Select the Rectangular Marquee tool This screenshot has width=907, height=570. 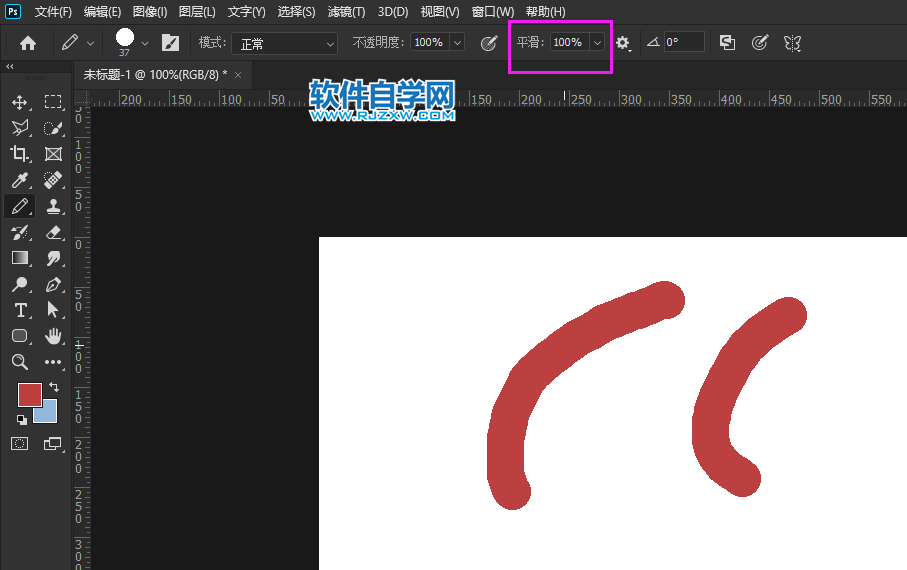pos(53,102)
